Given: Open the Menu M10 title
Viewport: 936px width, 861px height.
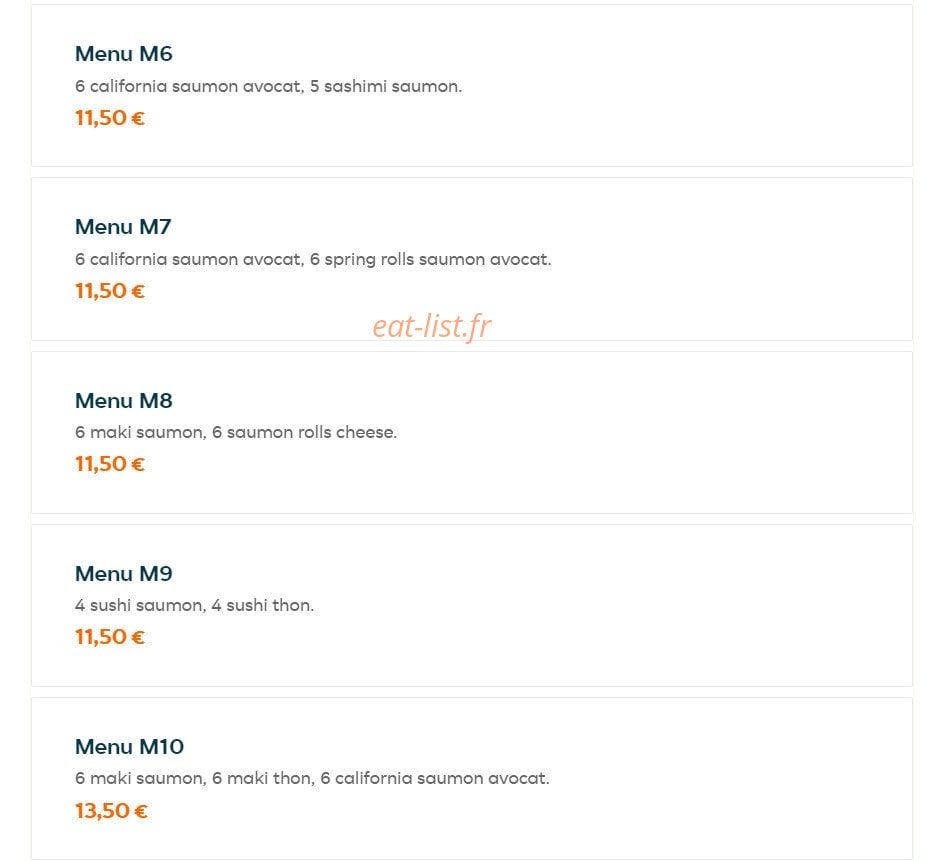Looking at the screenshot, I should 130,746.
